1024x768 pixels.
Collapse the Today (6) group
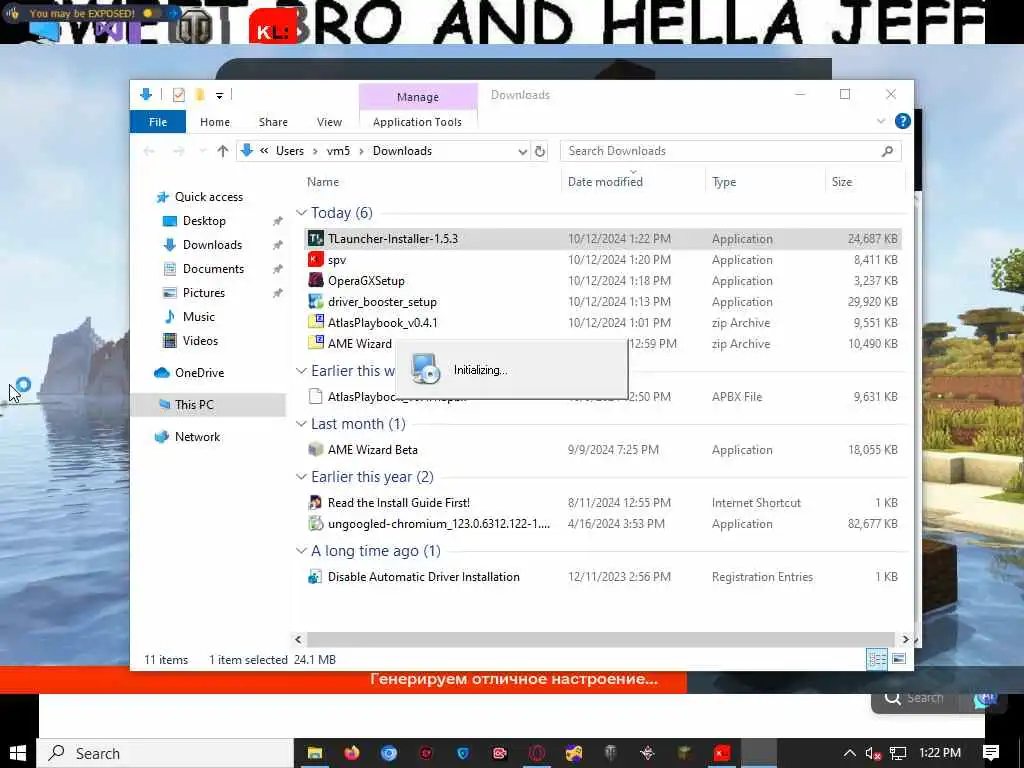click(301, 213)
